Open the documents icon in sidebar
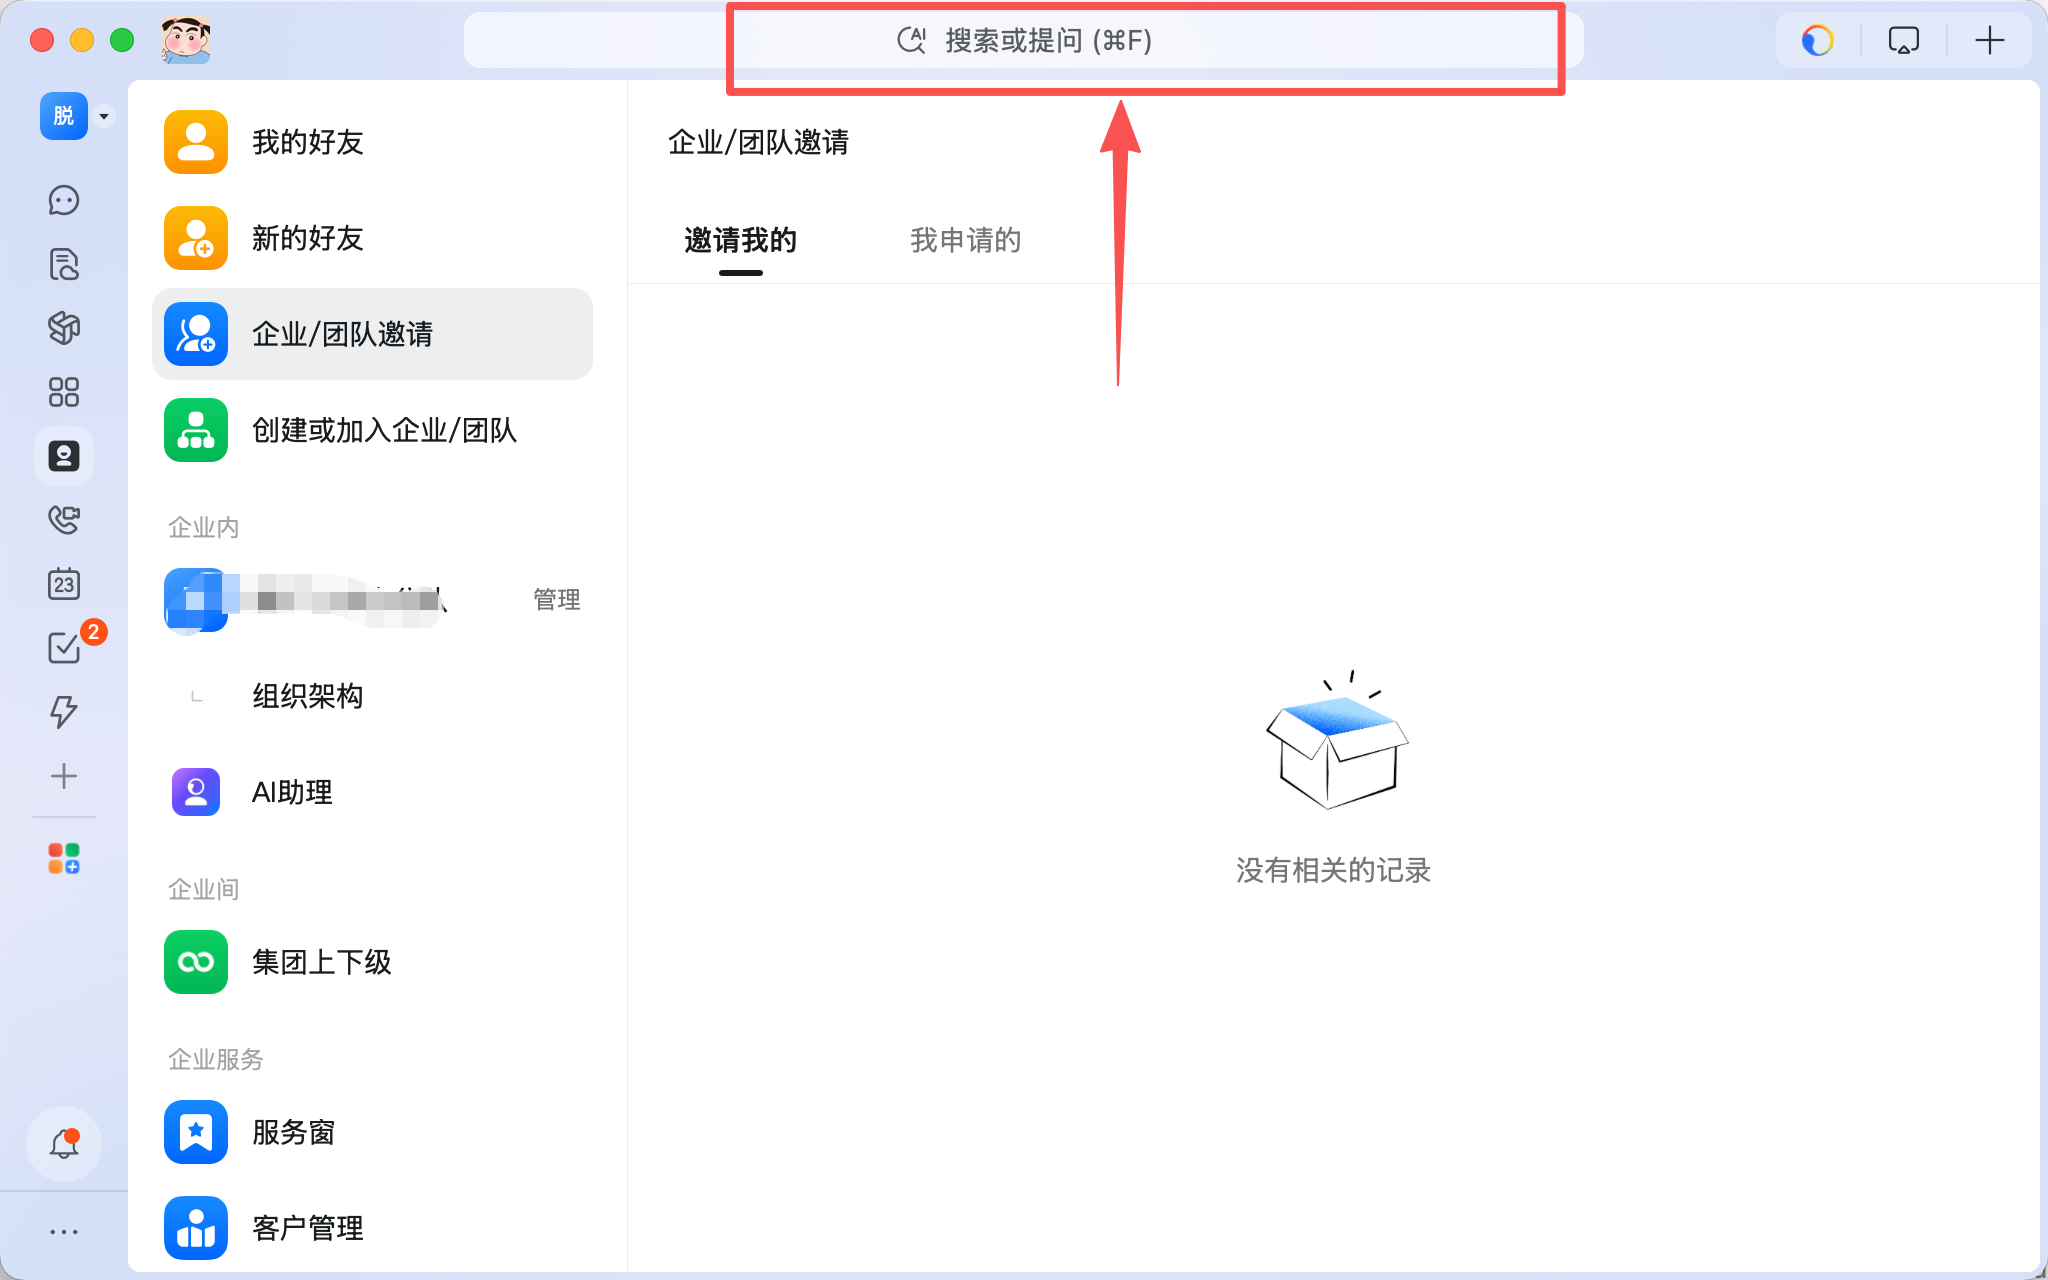2048x1280 pixels. coord(64,265)
